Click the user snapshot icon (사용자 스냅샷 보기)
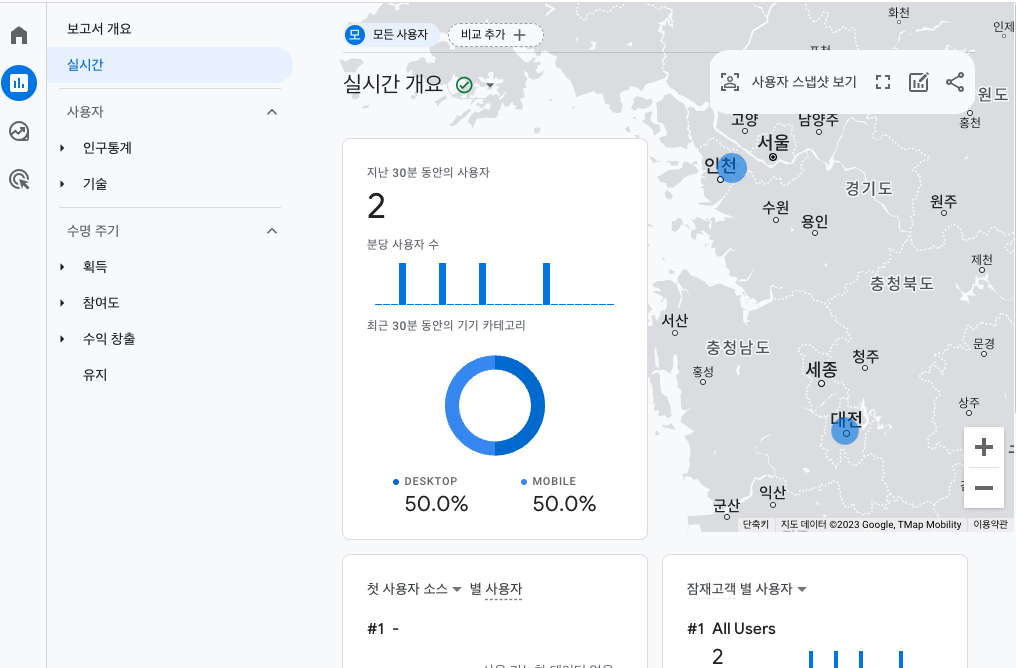 [x=731, y=82]
